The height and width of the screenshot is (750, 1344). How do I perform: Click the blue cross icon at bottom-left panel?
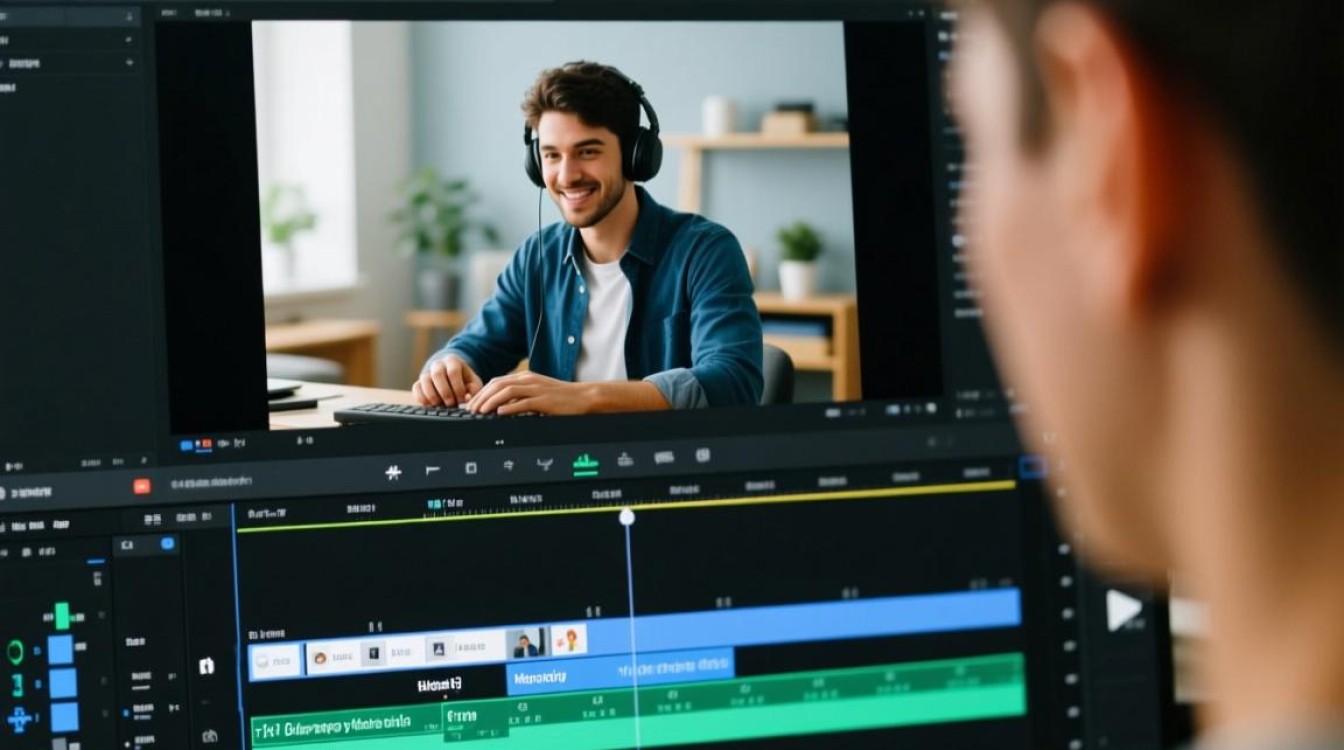tap(18, 718)
